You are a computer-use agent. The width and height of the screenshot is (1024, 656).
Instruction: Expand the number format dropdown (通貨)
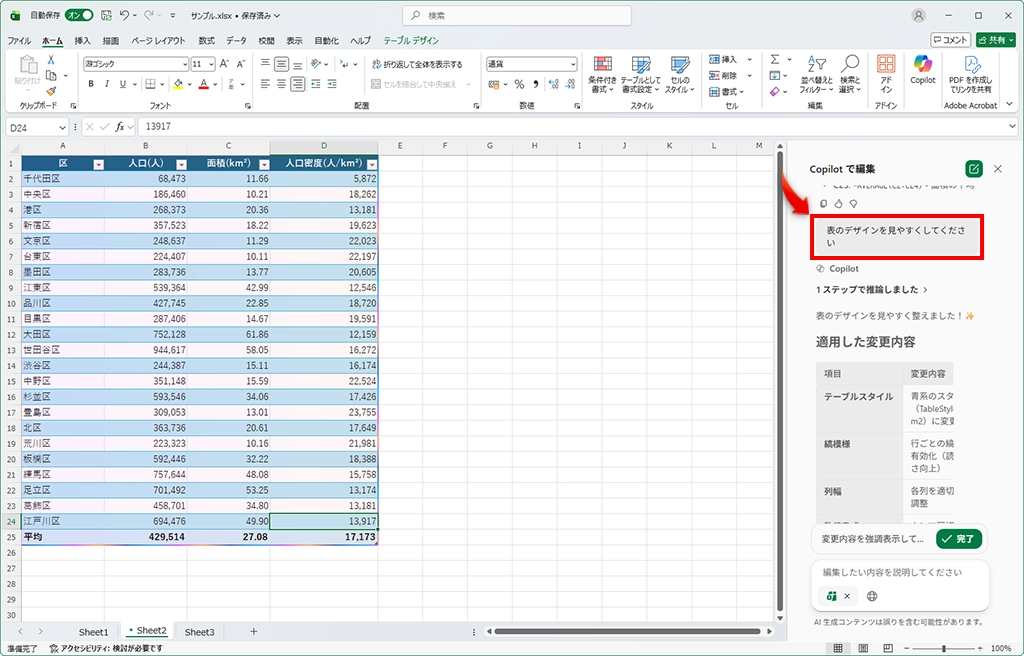[x=572, y=64]
